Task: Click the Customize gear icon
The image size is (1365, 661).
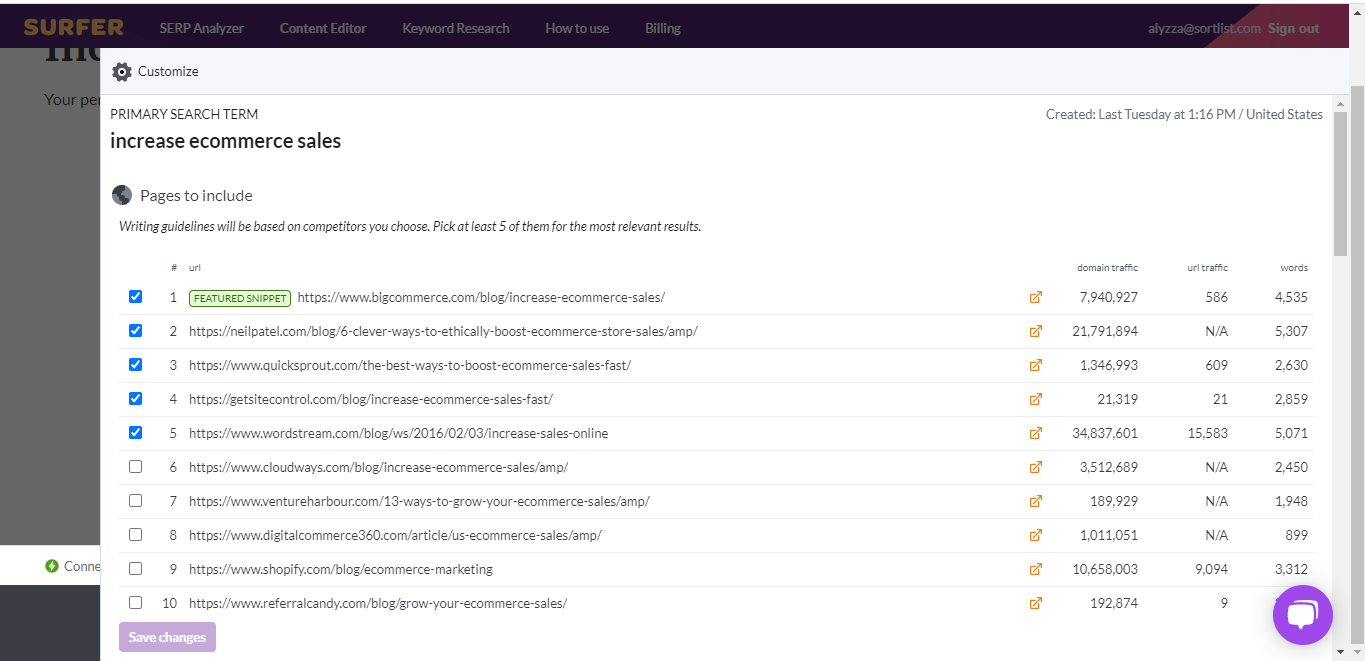Action: coord(122,72)
